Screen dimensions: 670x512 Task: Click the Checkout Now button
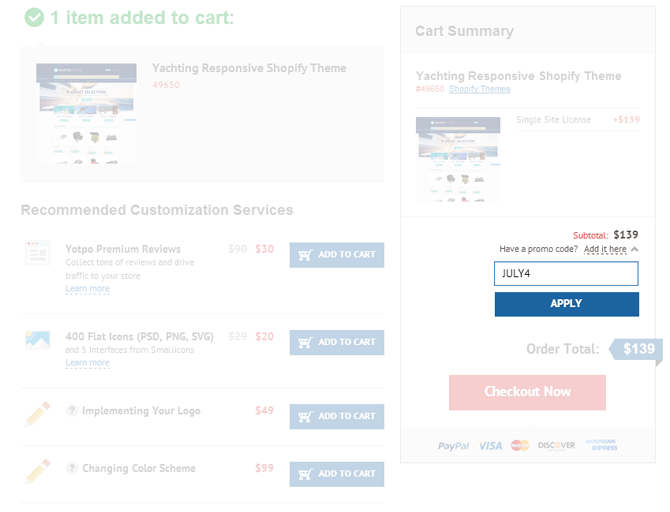pos(527,392)
